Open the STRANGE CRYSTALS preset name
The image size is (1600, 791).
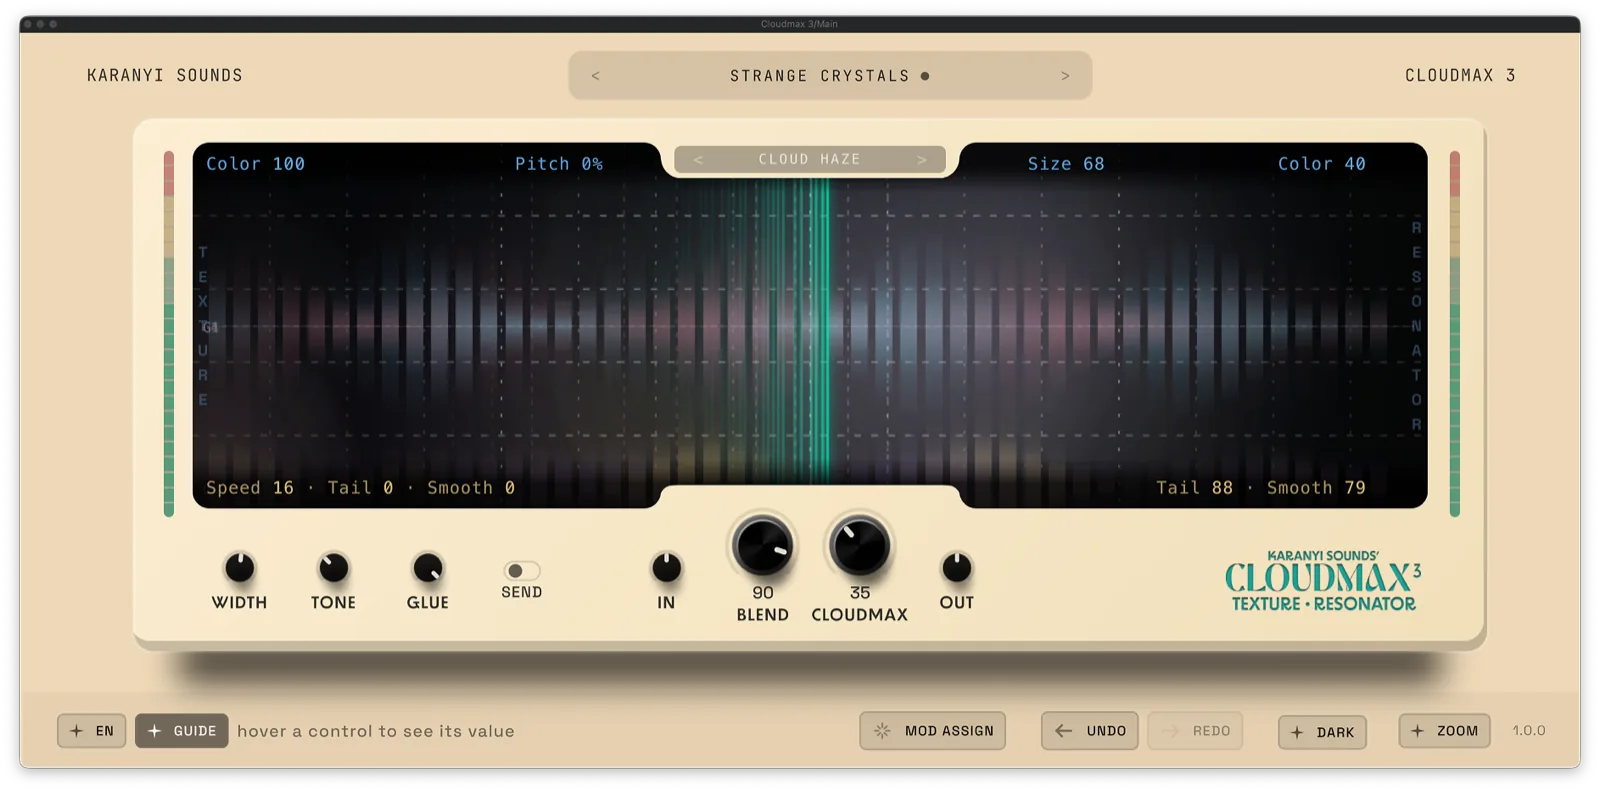(819, 76)
